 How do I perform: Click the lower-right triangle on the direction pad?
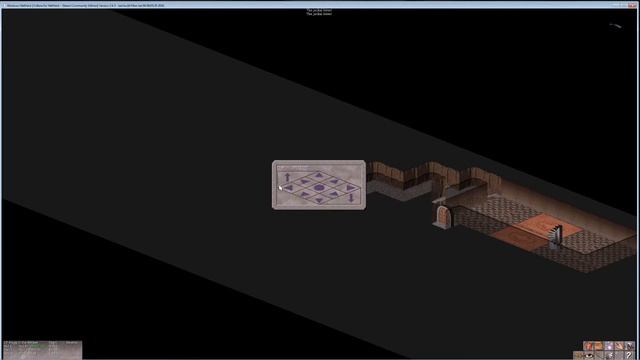(x=334, y=193)
